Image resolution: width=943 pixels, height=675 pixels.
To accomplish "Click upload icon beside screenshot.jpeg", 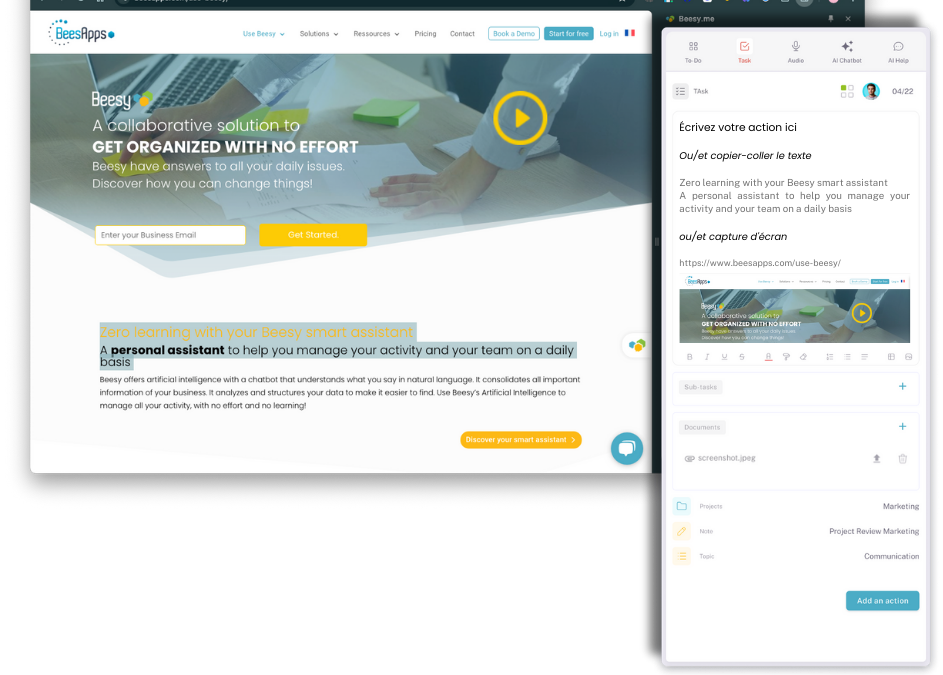I will click(876, 458).
